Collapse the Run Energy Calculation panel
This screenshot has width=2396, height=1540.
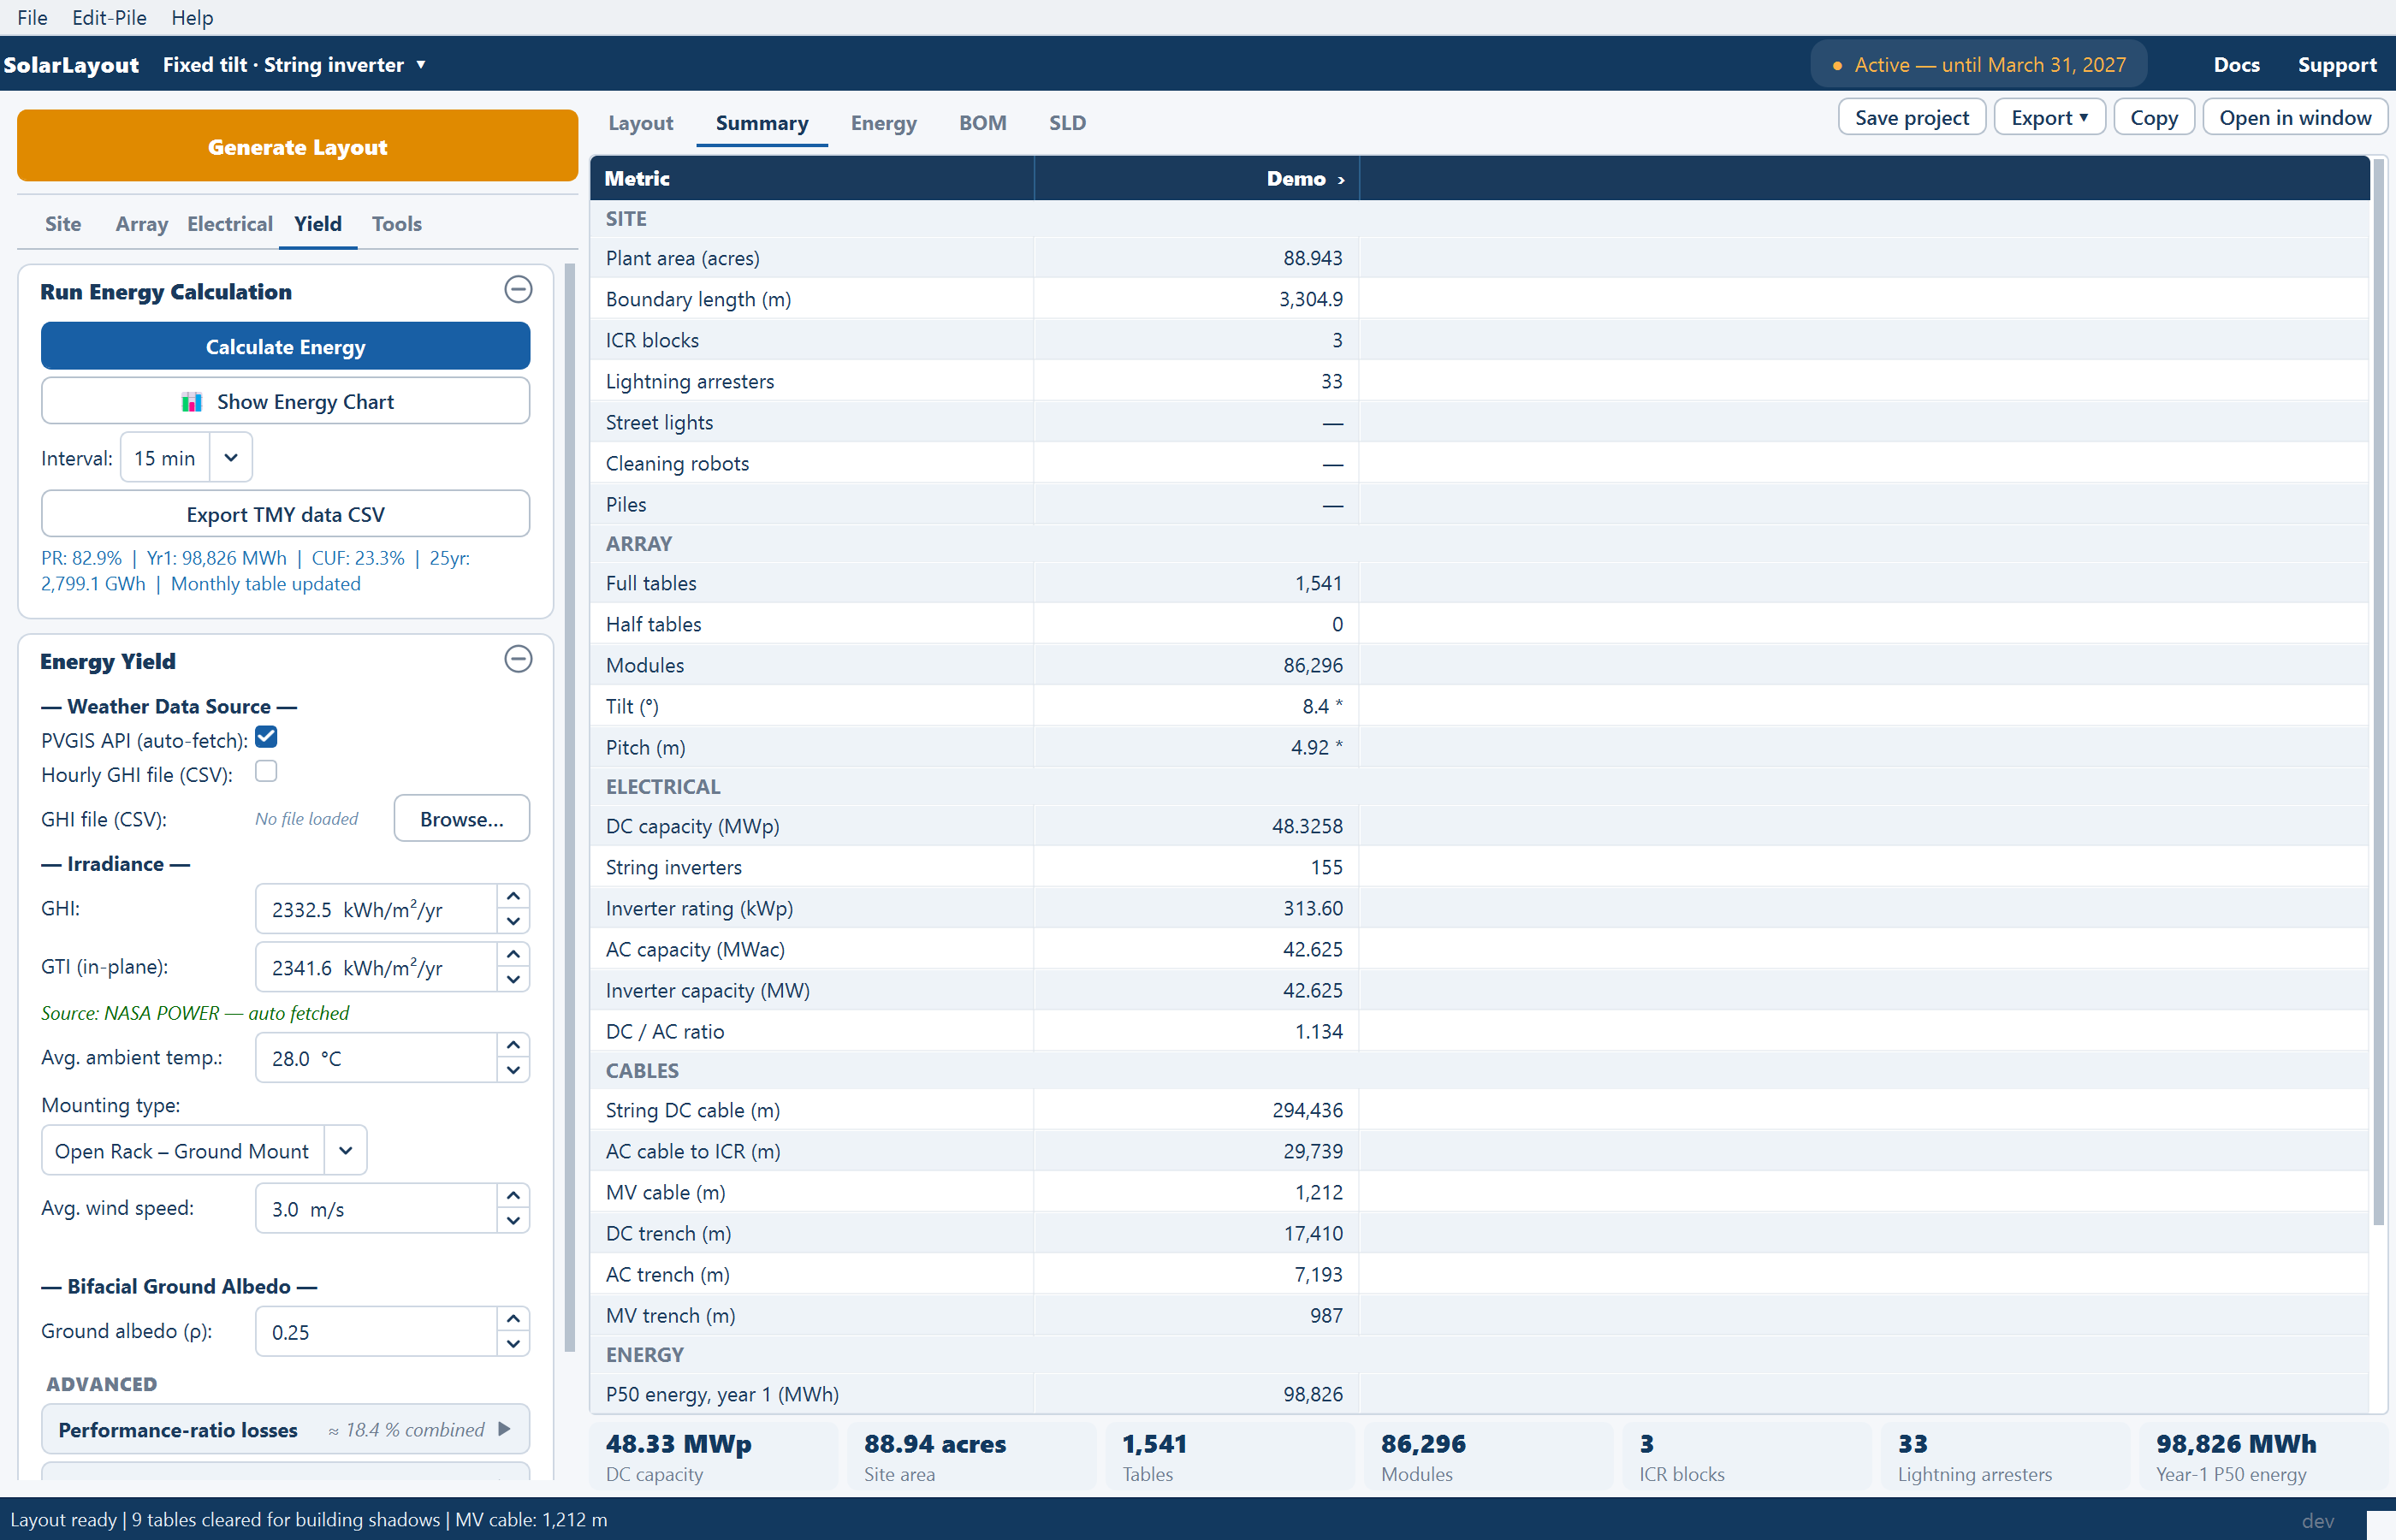(518, 290)
